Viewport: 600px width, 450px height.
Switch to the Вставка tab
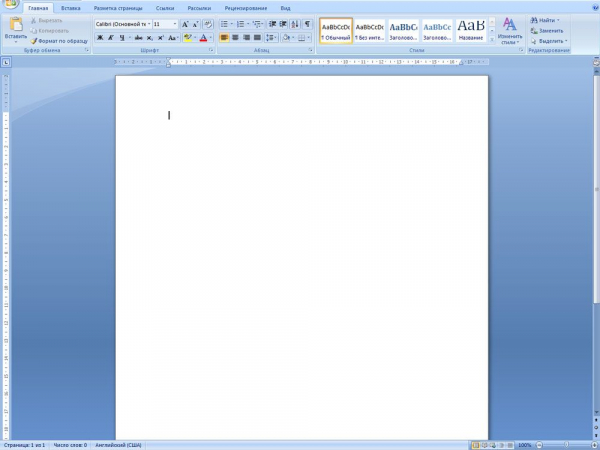point(71,8)
